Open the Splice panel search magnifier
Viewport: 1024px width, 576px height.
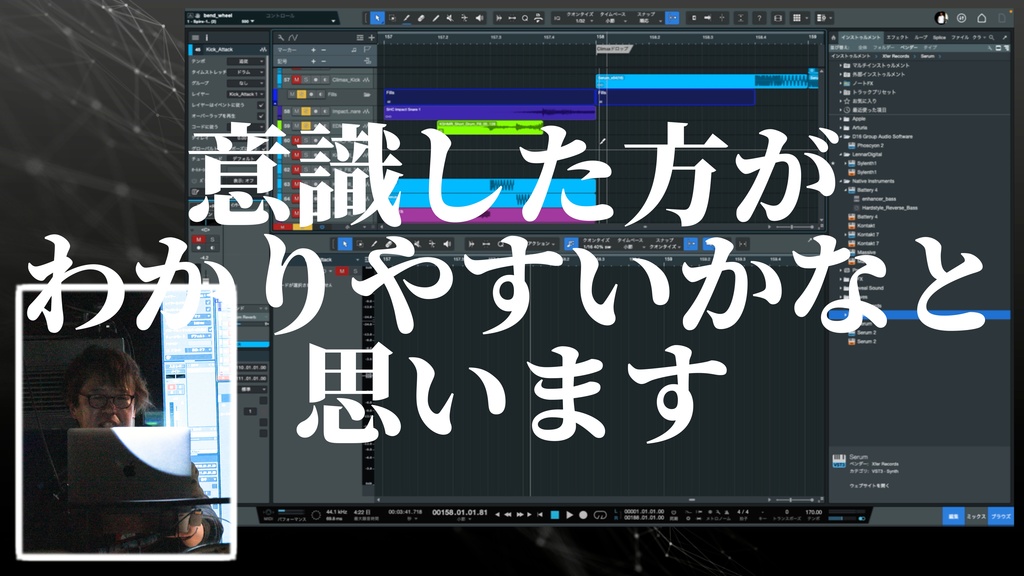click(992, 38)
